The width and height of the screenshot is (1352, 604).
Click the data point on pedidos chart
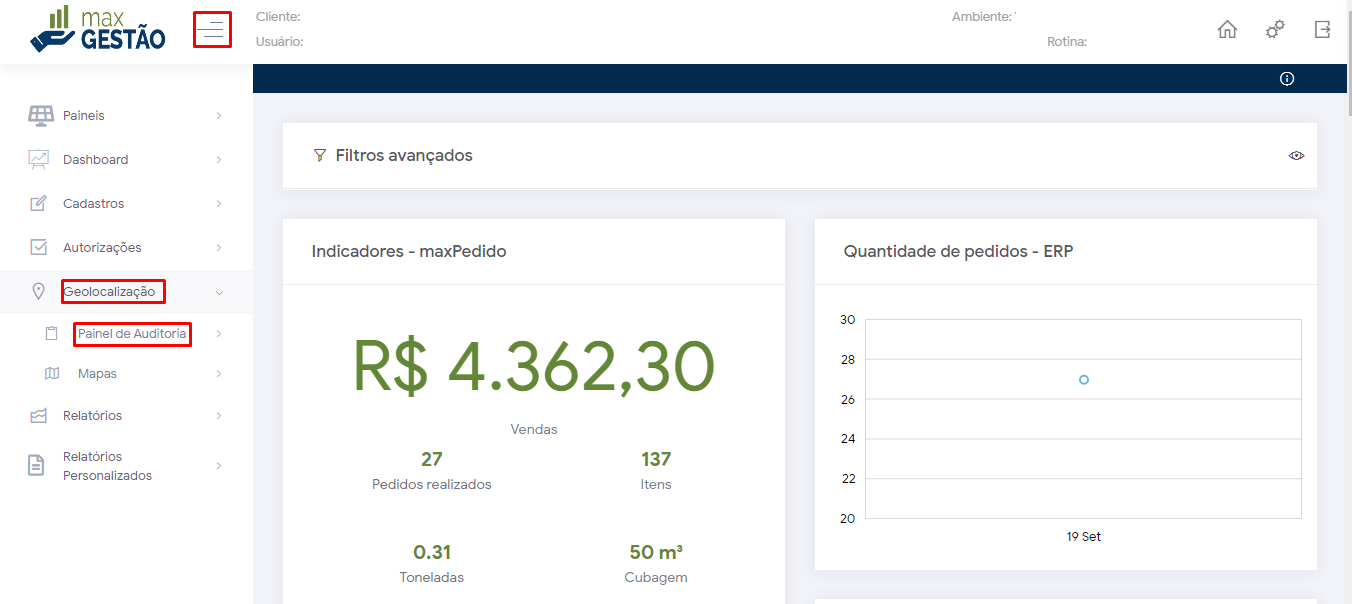[x=1084, y=380]
